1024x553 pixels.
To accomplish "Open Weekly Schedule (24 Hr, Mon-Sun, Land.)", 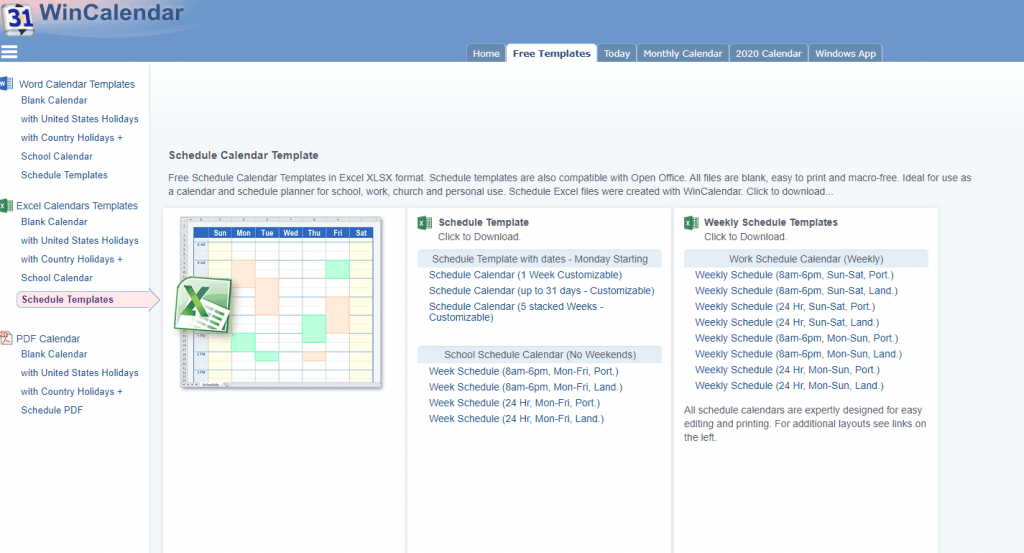I will tap(789, 386).
